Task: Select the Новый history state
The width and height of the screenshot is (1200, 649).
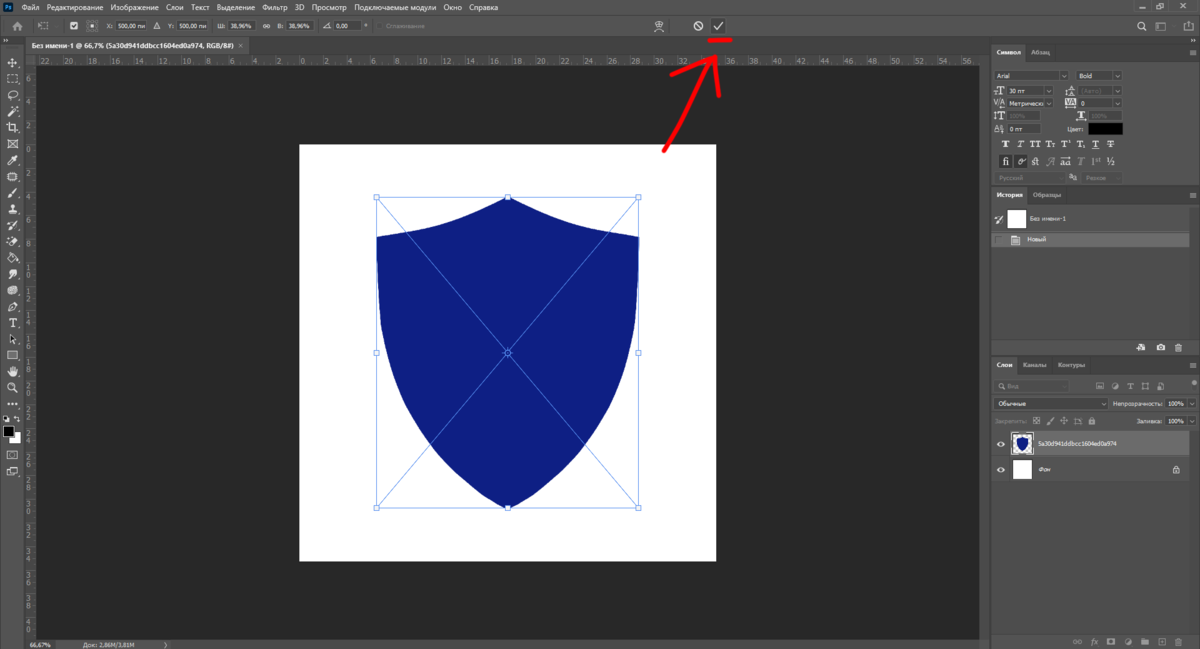Action: [1092, 240]
